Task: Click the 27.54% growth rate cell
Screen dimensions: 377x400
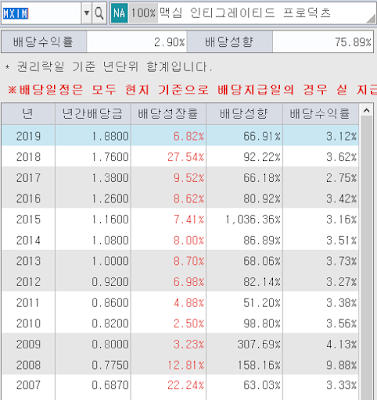Action: pos(168,157)
